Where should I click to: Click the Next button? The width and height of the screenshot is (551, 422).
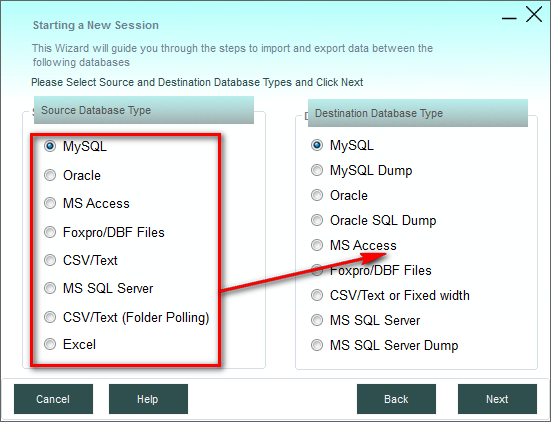point(497,399)
